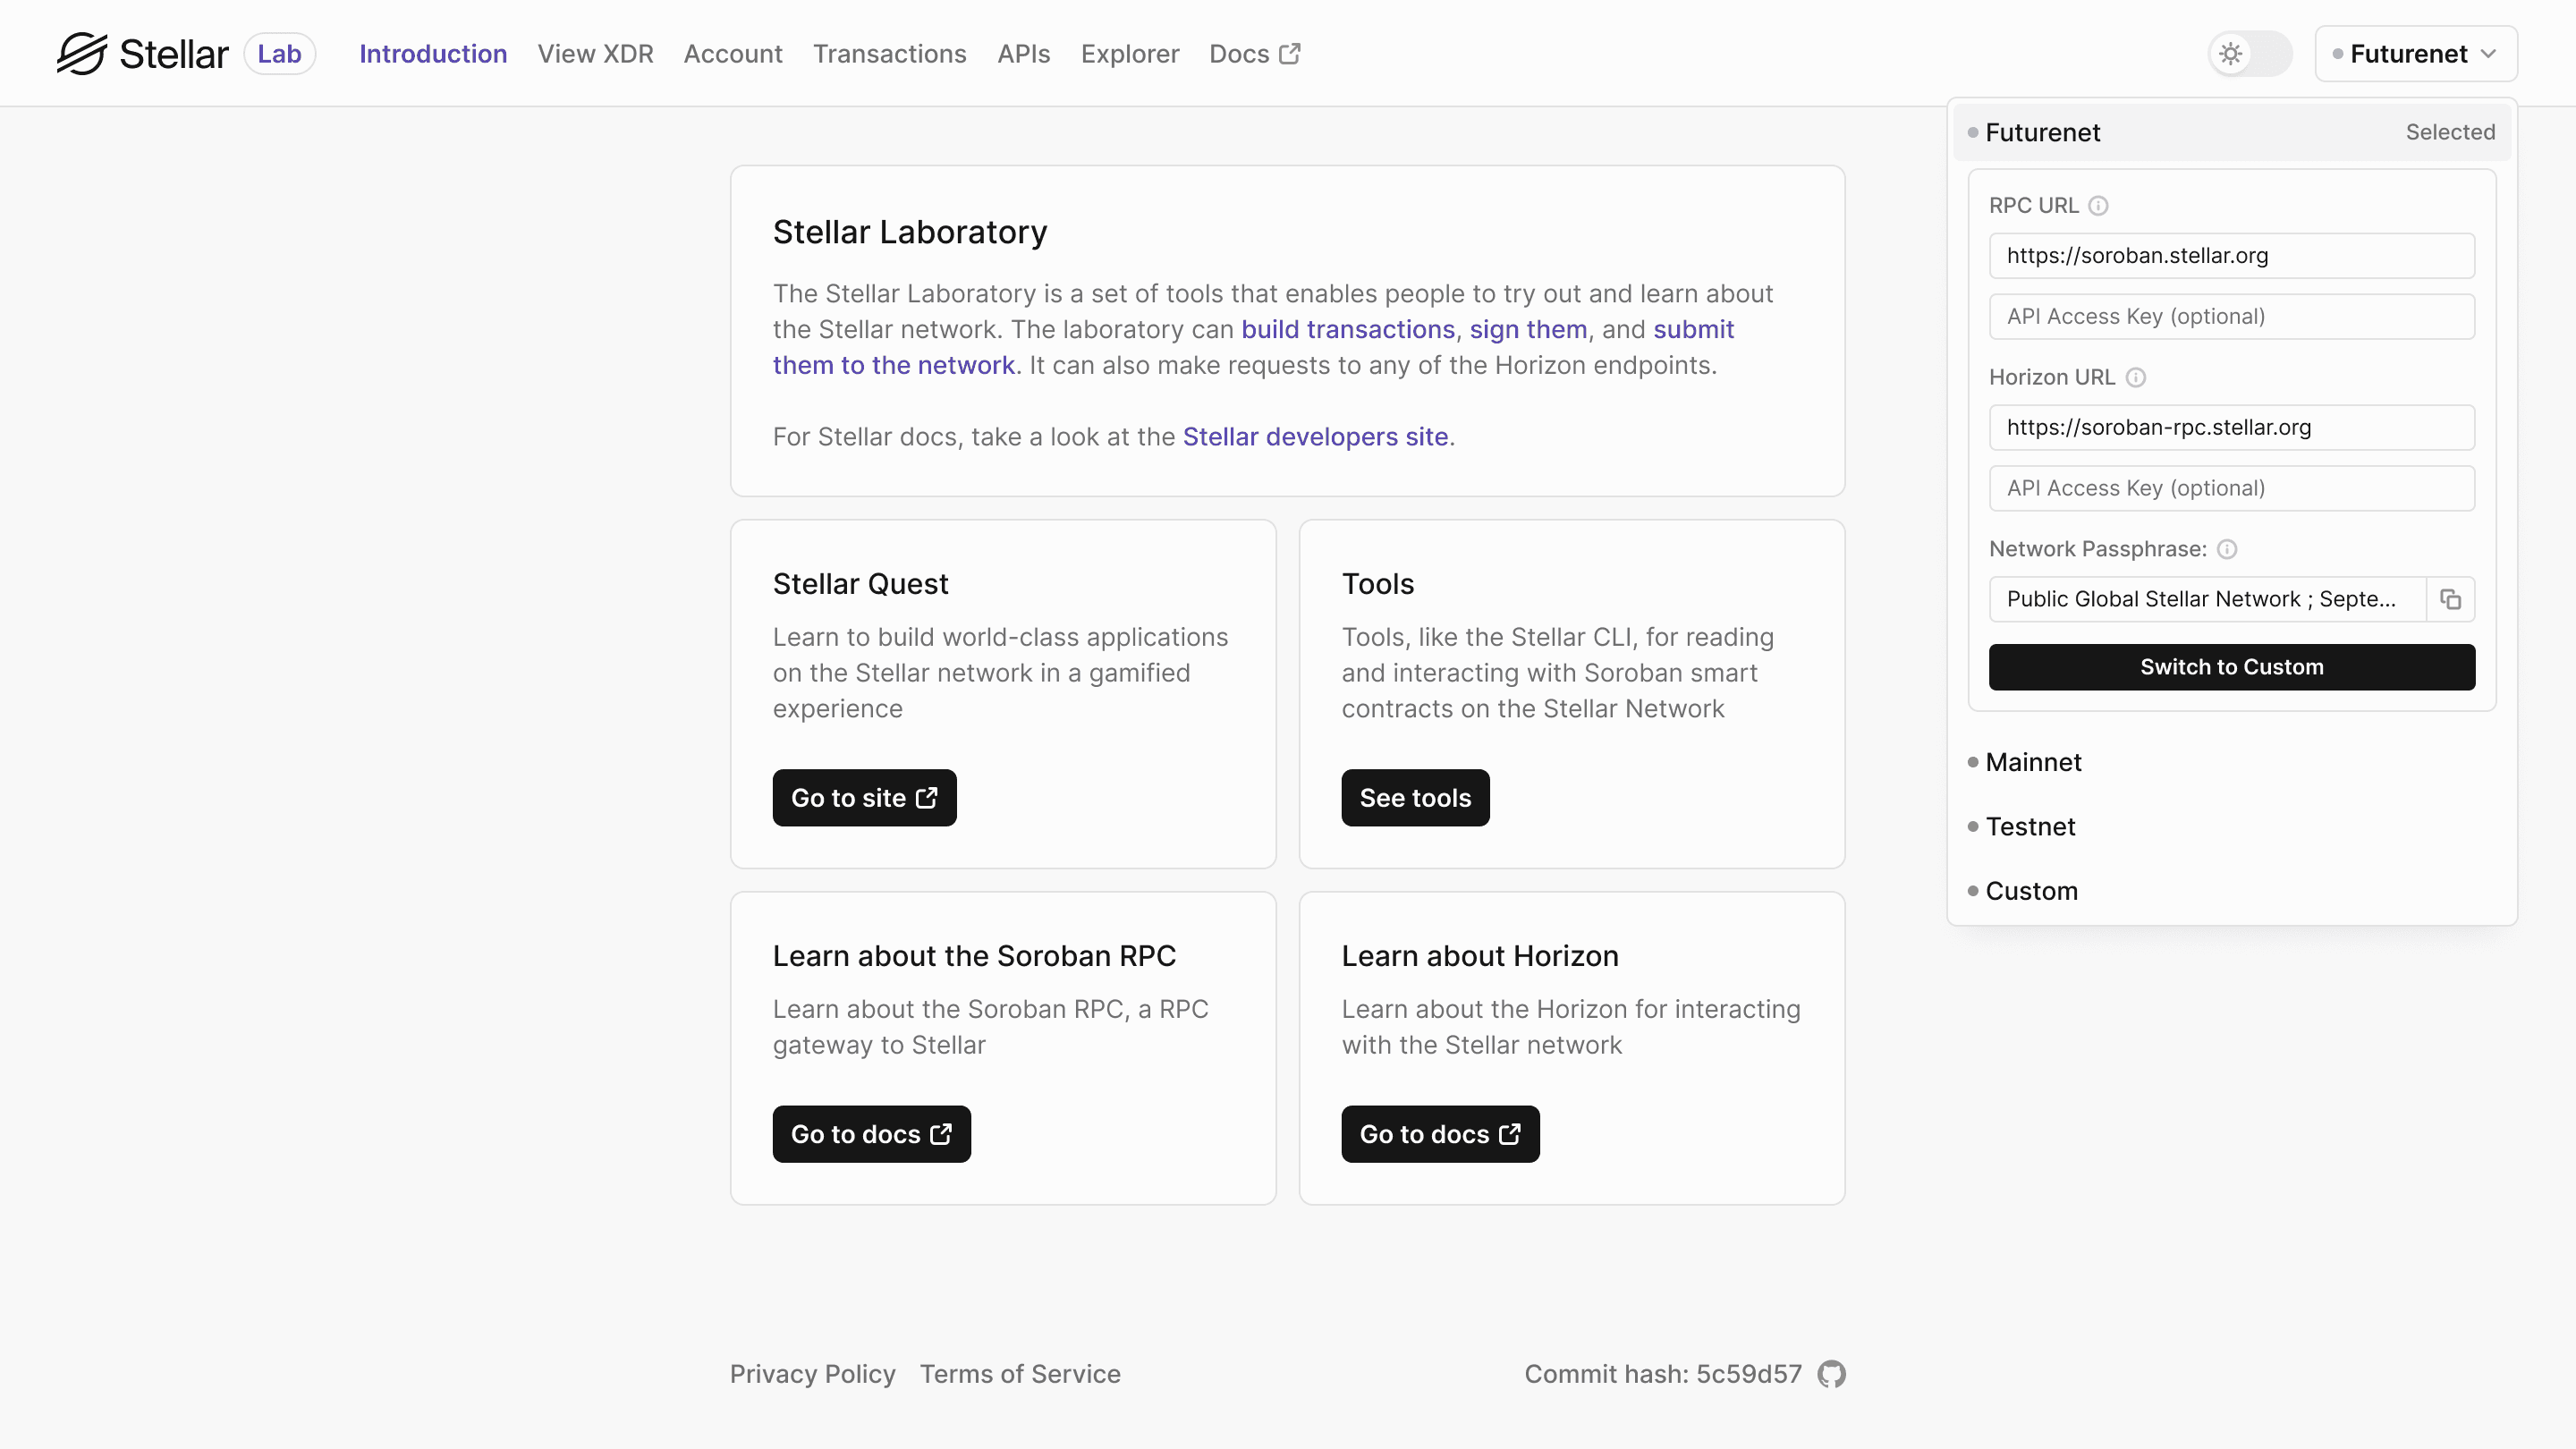This screenshot has width=2576, height=1449.
Task: Click the RPC URL input field
Action: coord(2232,256)
